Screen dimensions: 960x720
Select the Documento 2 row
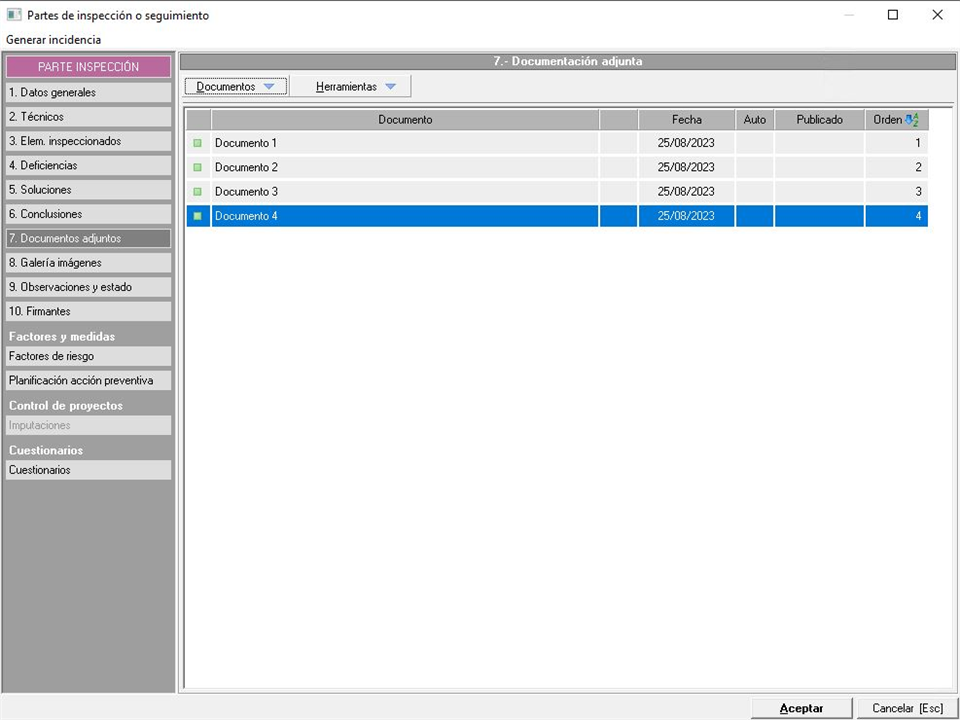coord(405,167)
